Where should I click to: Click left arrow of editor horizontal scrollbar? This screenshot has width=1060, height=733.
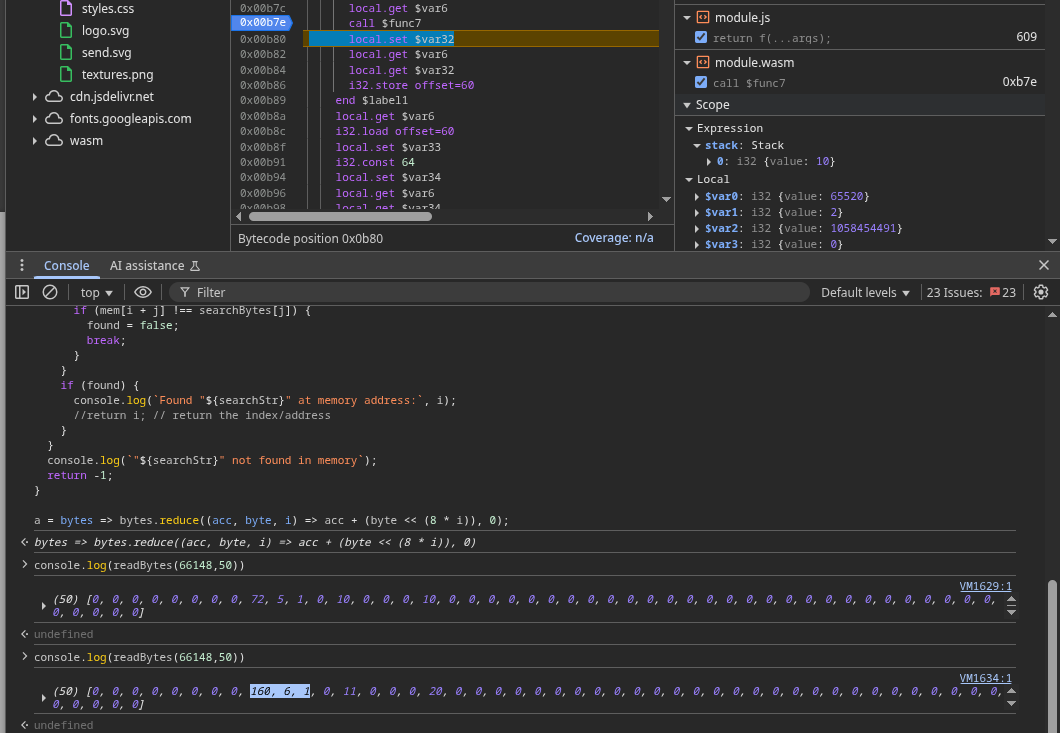pyautogui.click(x=239, y=216)
